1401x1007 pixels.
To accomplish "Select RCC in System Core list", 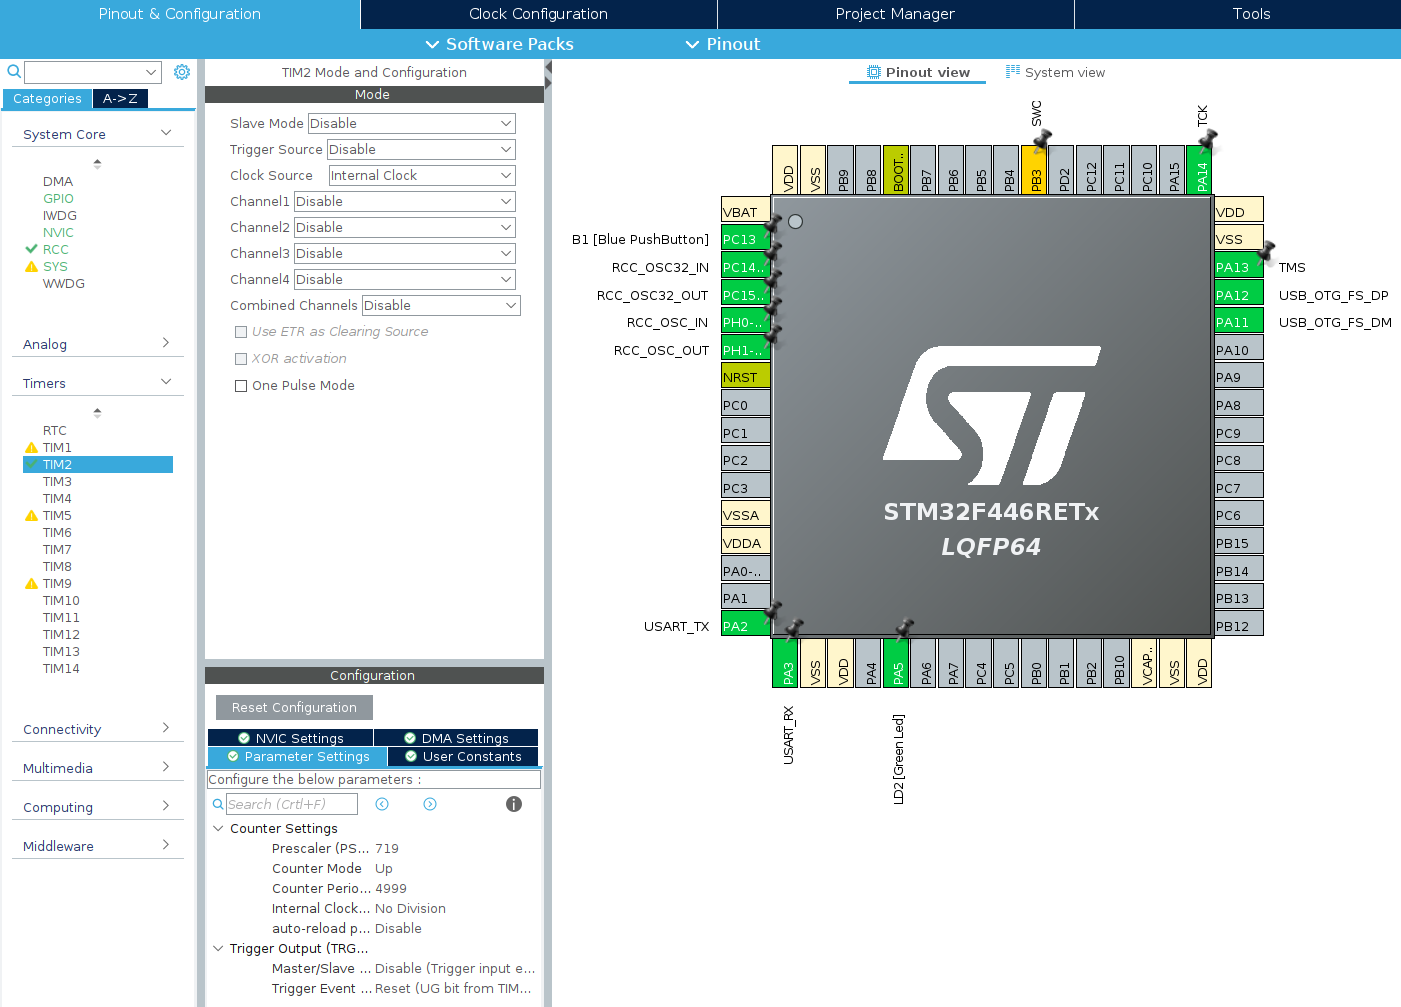I will [x=56, y=249].
